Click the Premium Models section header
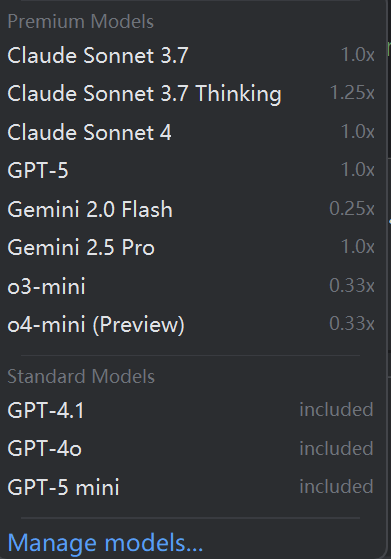 pos(81,21)
